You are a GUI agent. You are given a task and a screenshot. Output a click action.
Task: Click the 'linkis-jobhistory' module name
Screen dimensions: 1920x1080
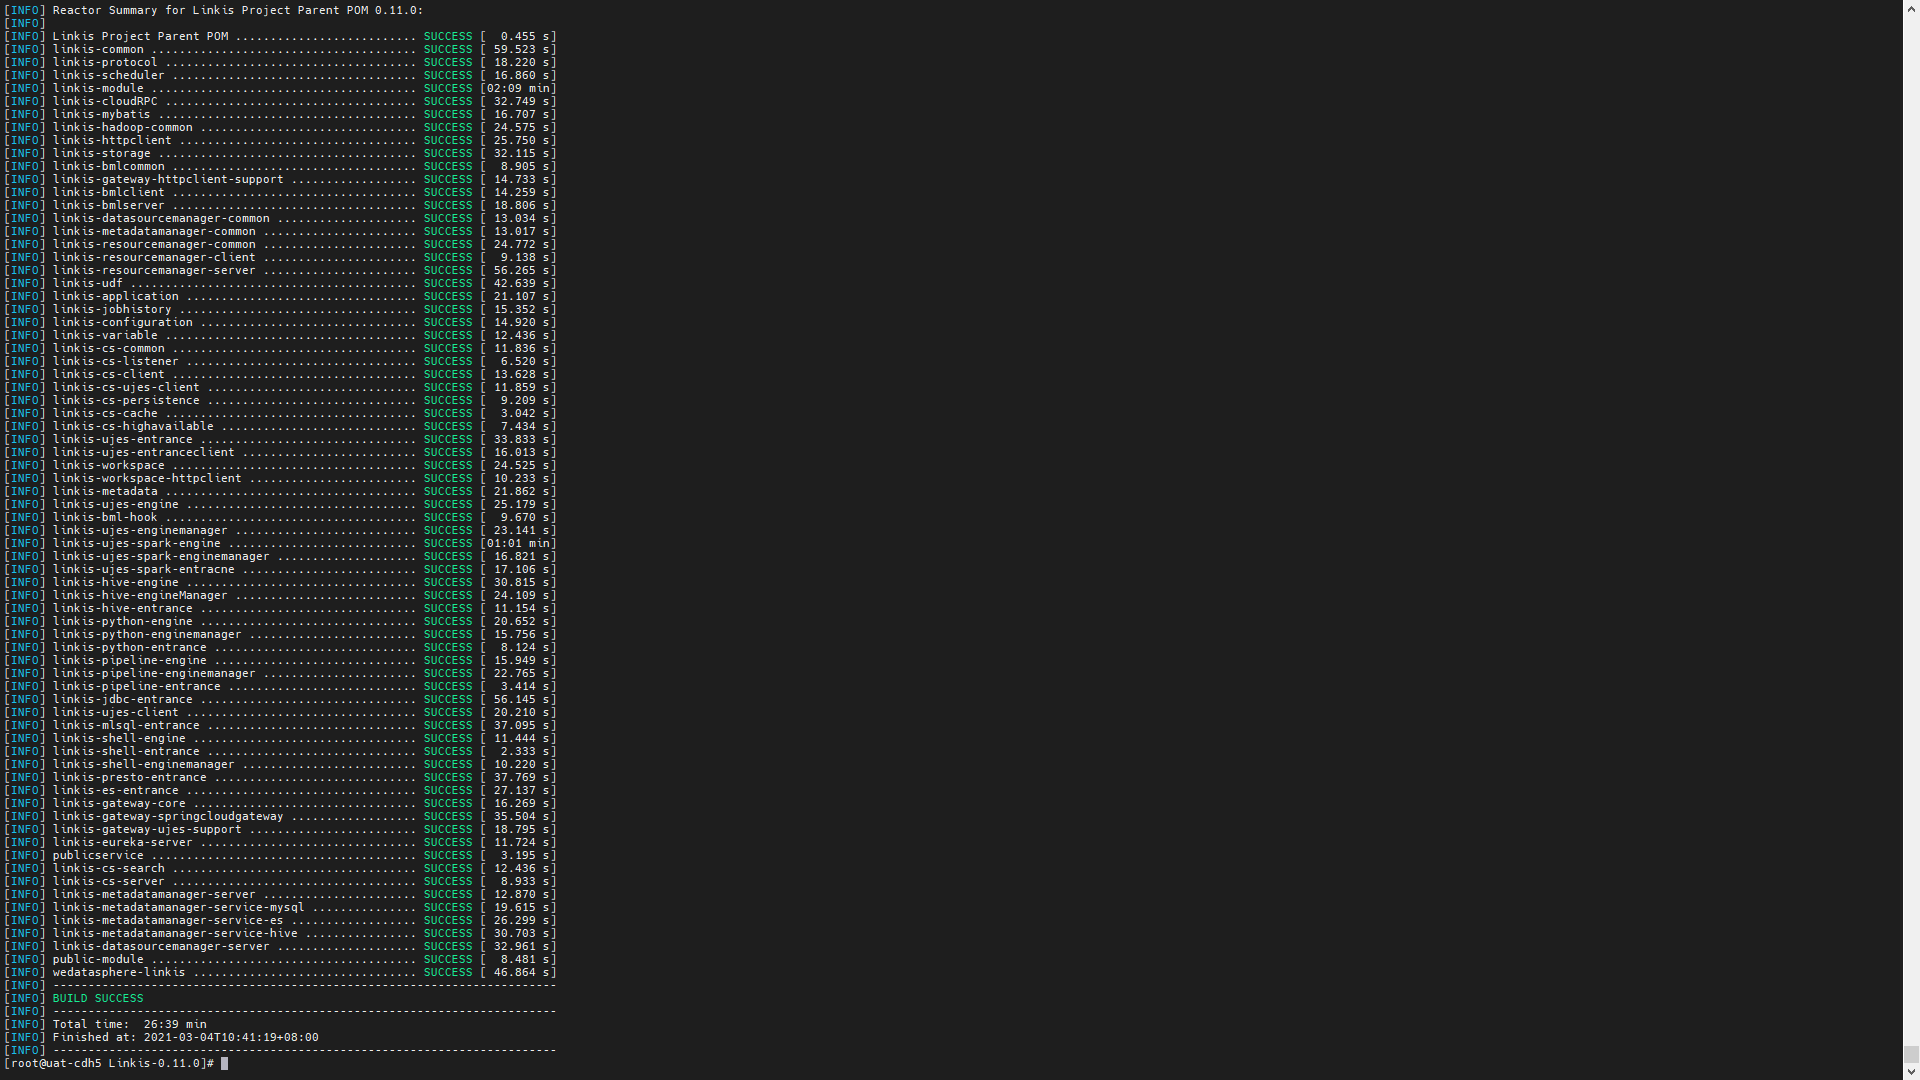(x=112, y=309)
